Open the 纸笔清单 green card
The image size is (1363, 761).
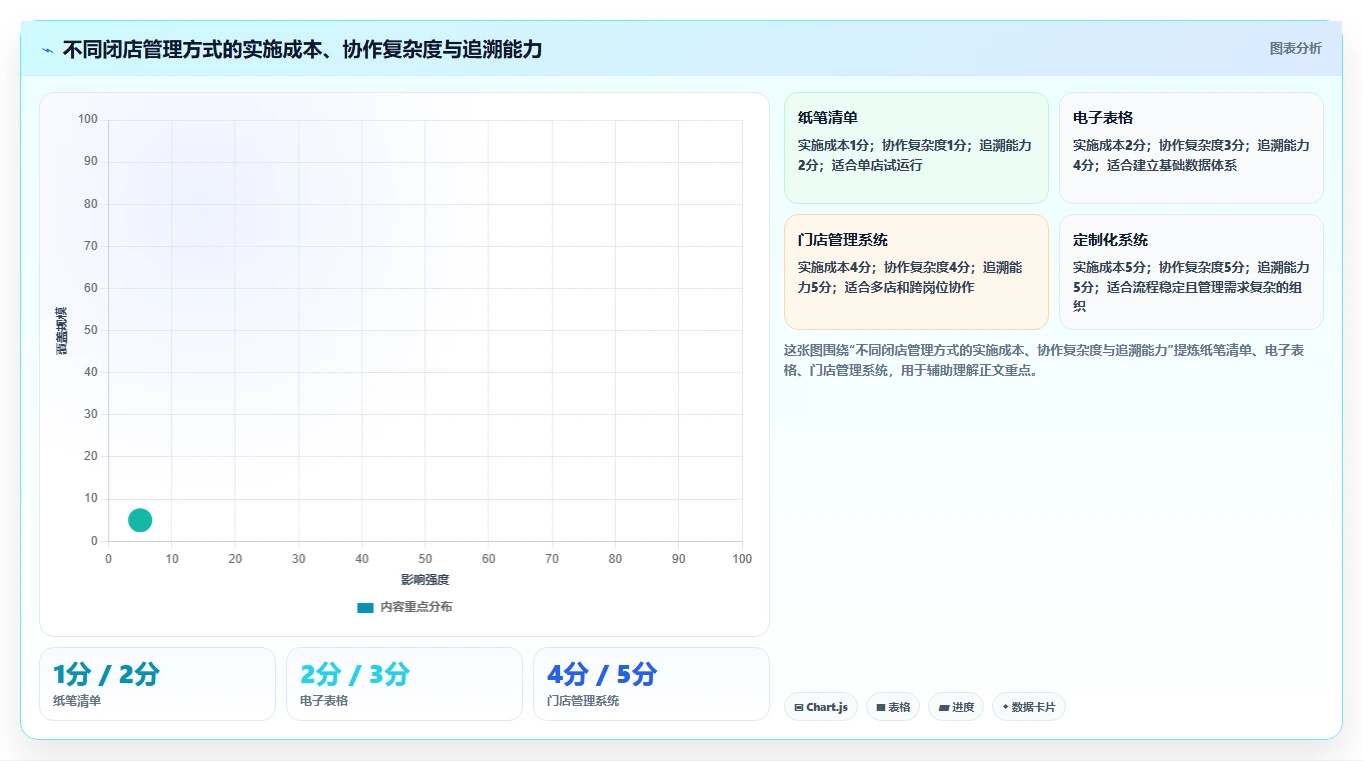click(916, 148)
